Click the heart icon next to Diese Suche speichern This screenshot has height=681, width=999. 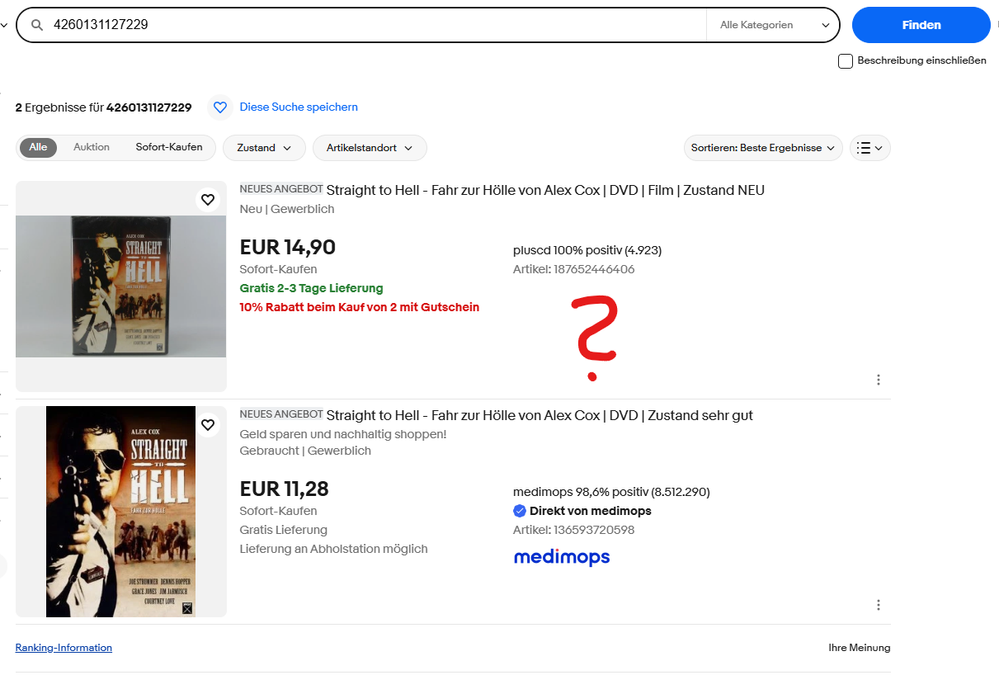tap(219, 107)
